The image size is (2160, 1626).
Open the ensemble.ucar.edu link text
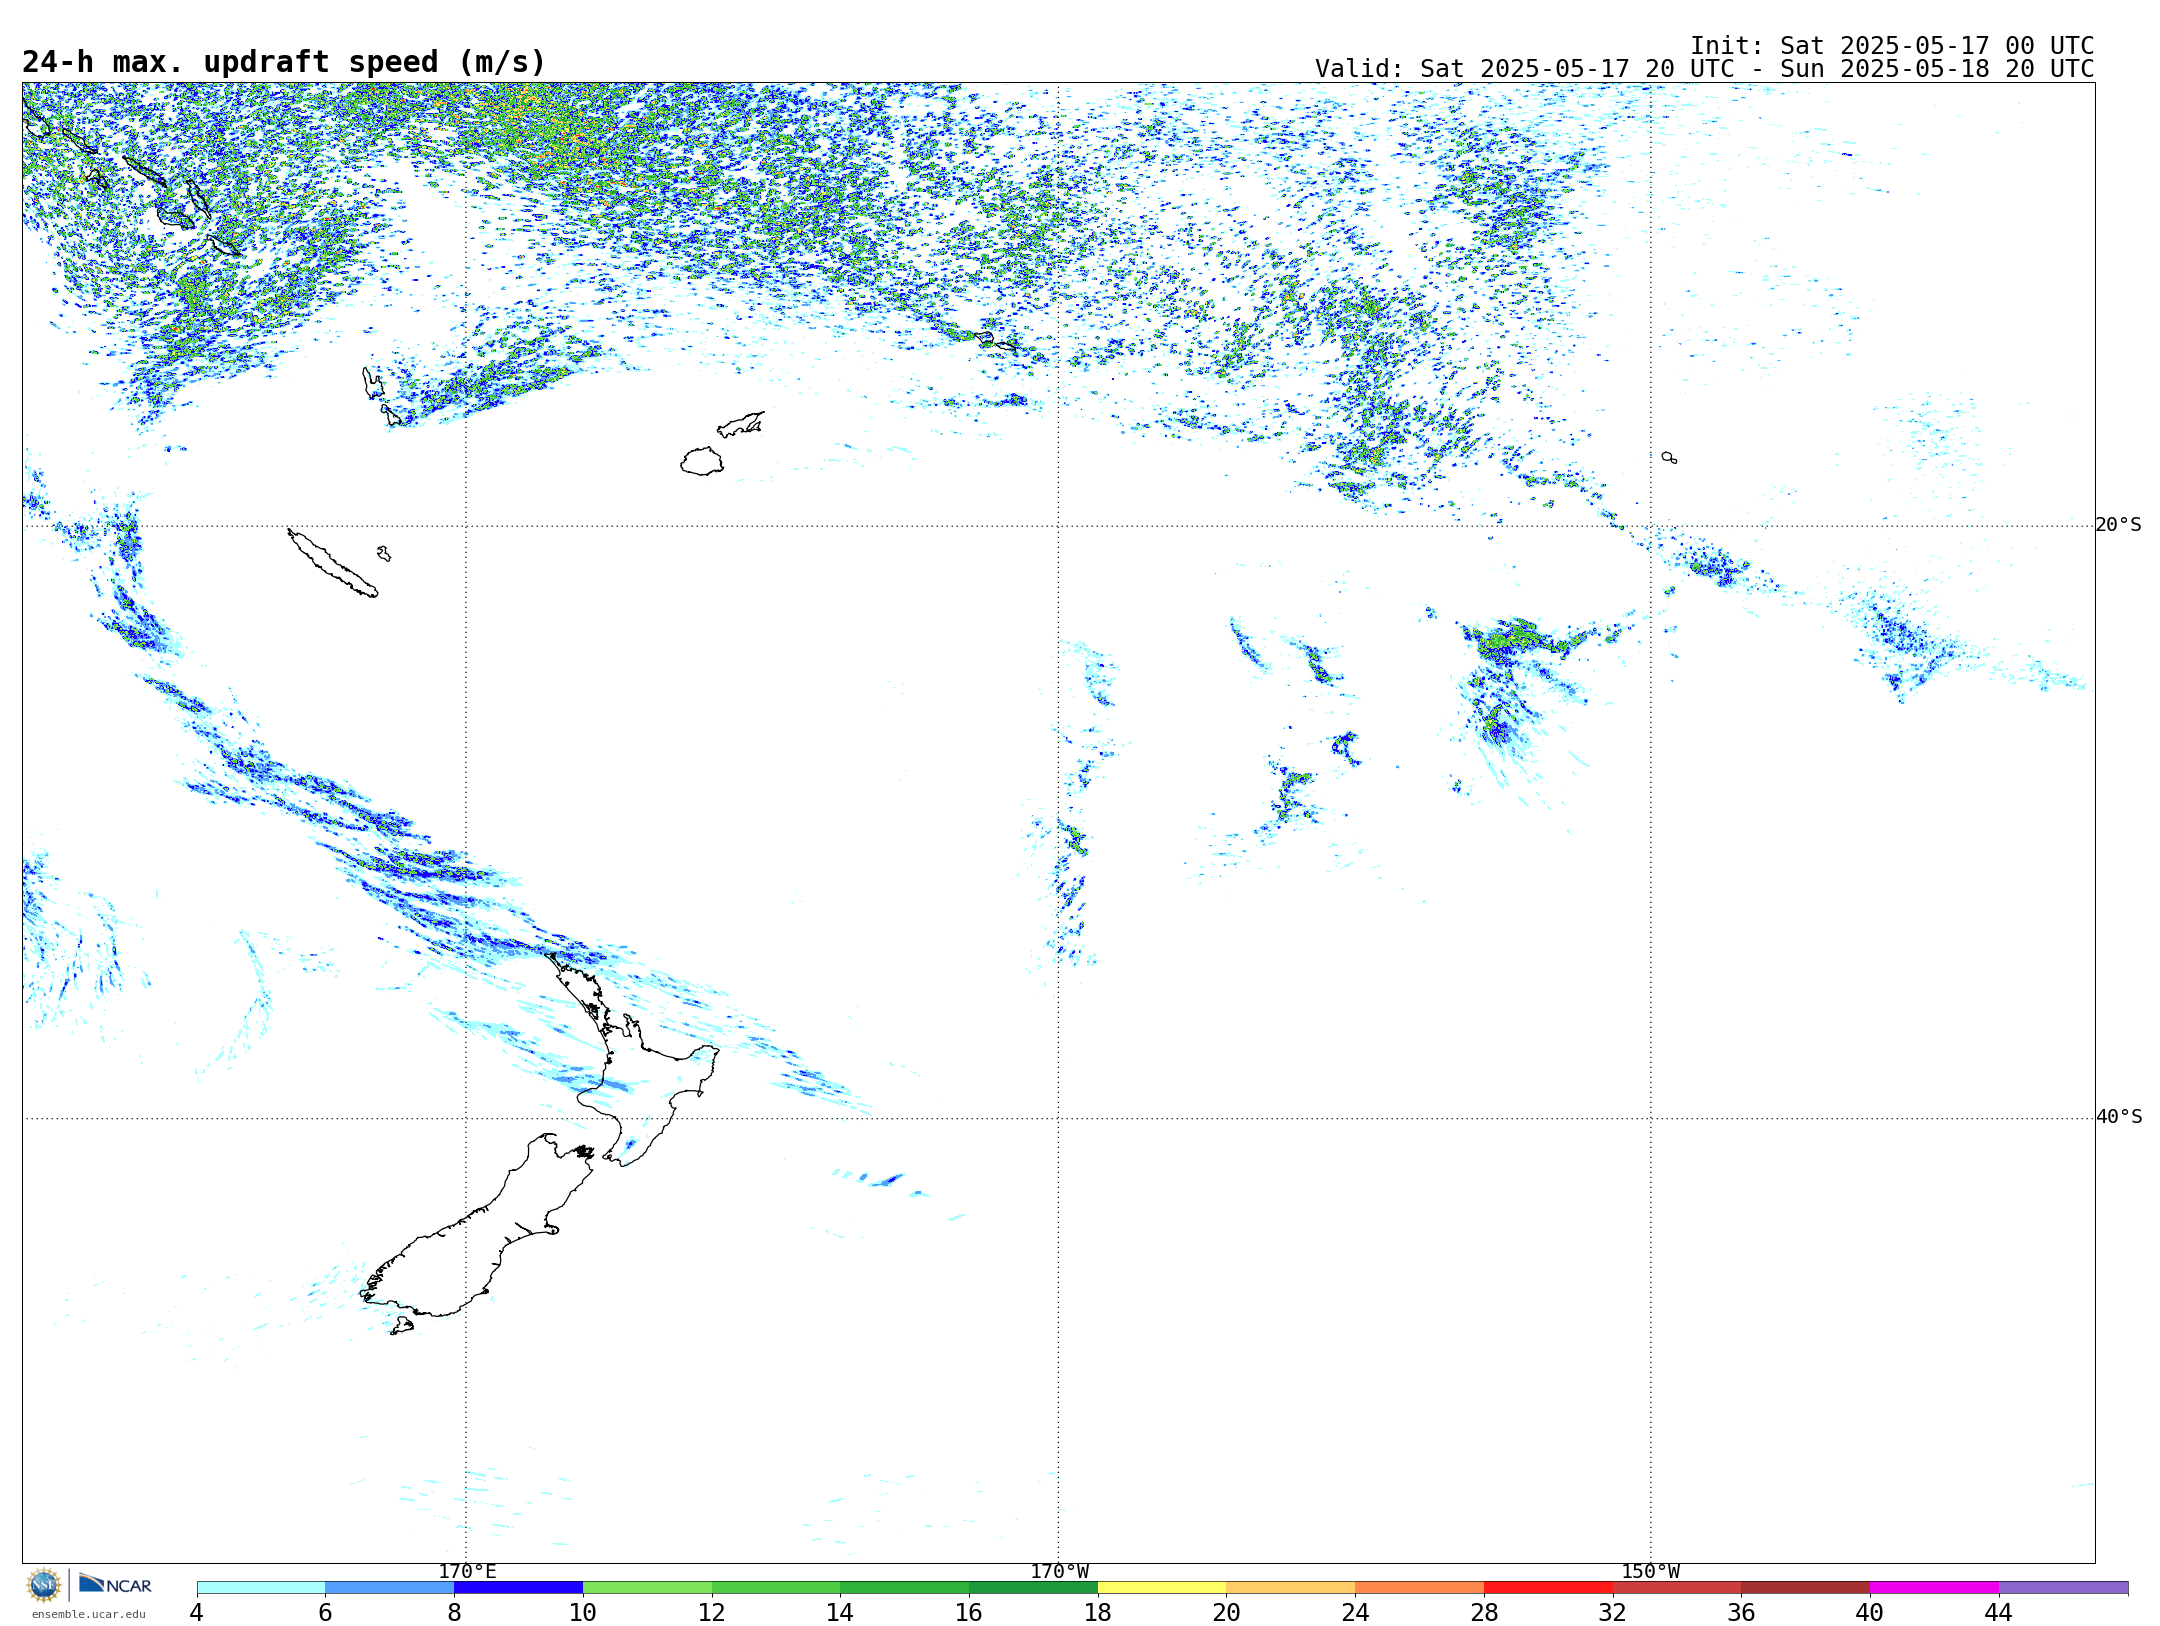pos(88,1614)
